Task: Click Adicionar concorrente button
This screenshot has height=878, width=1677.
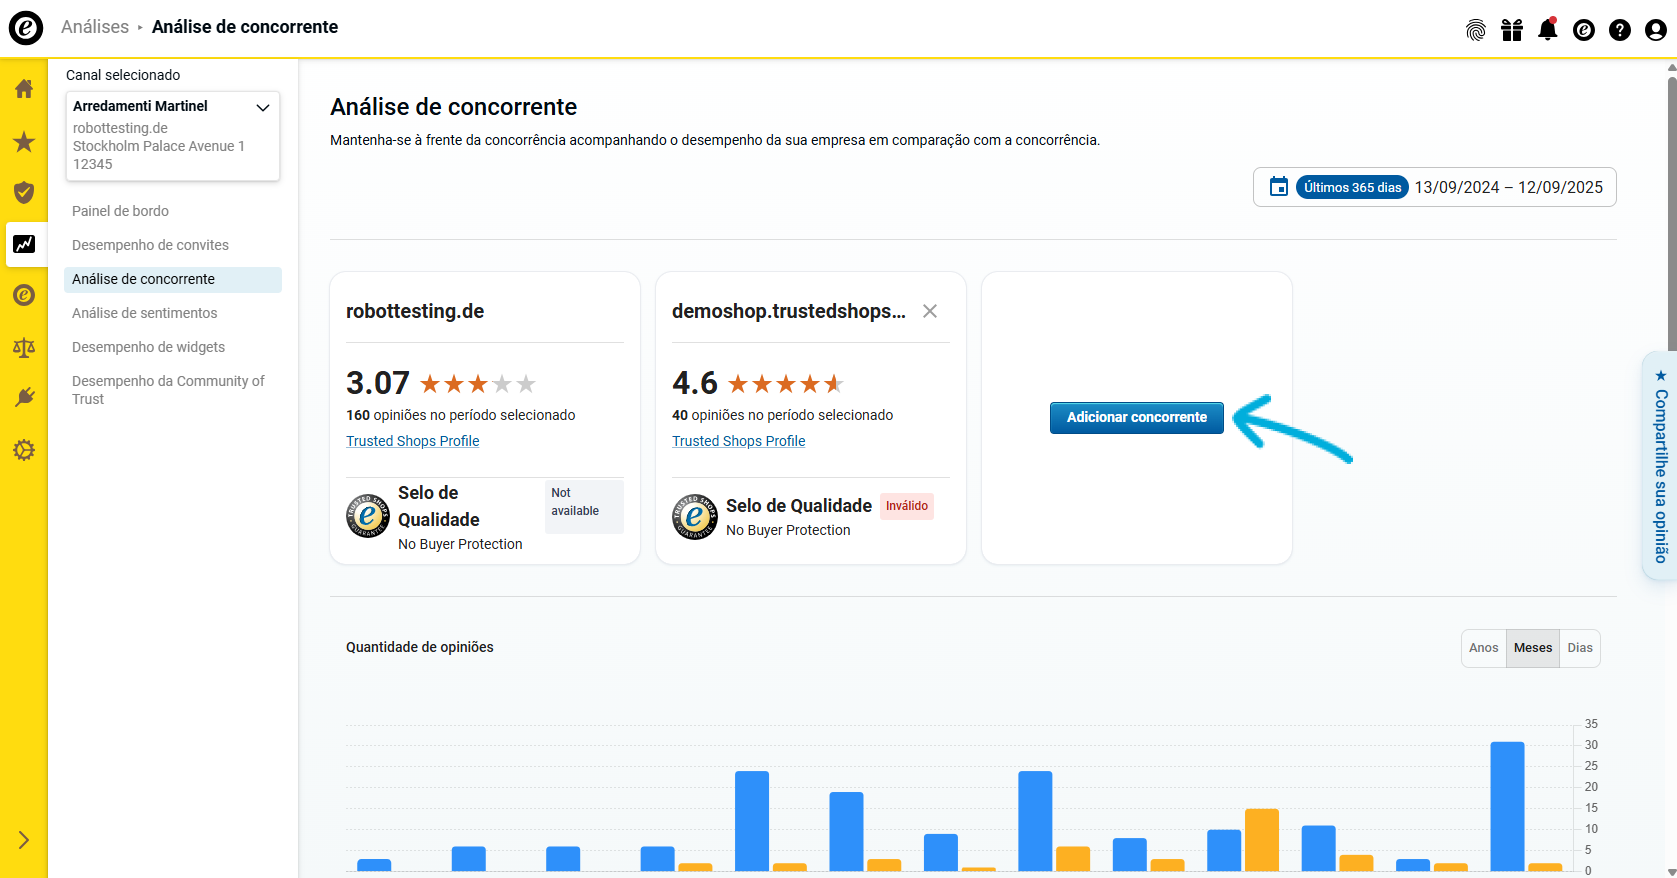Action: (1136, 417)
